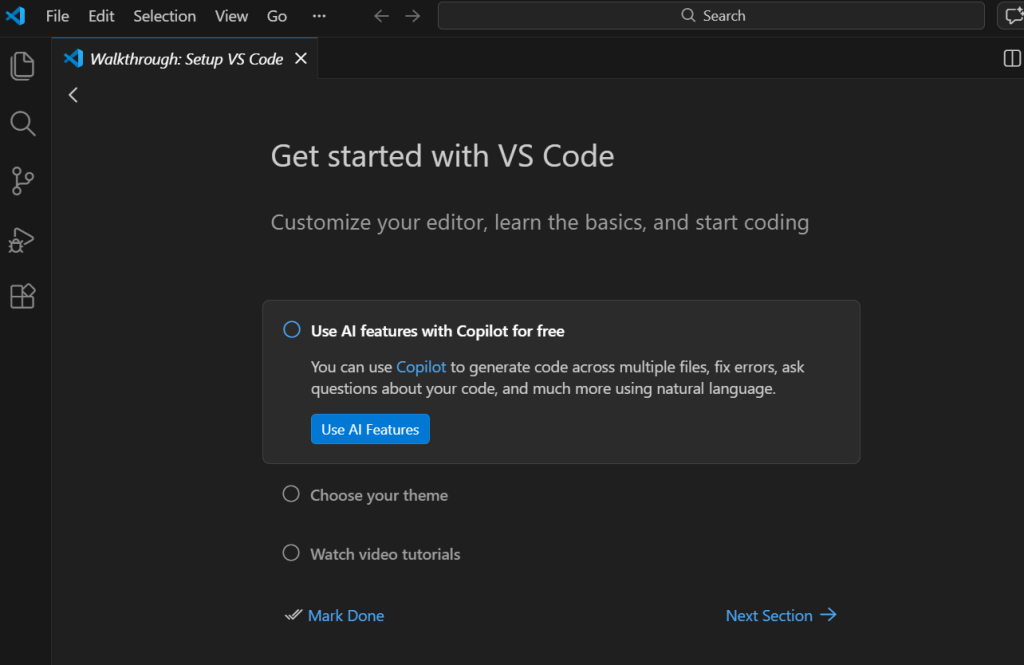
Task: Open the File menu
Action: pyautogui.click(x=57, y=16)
